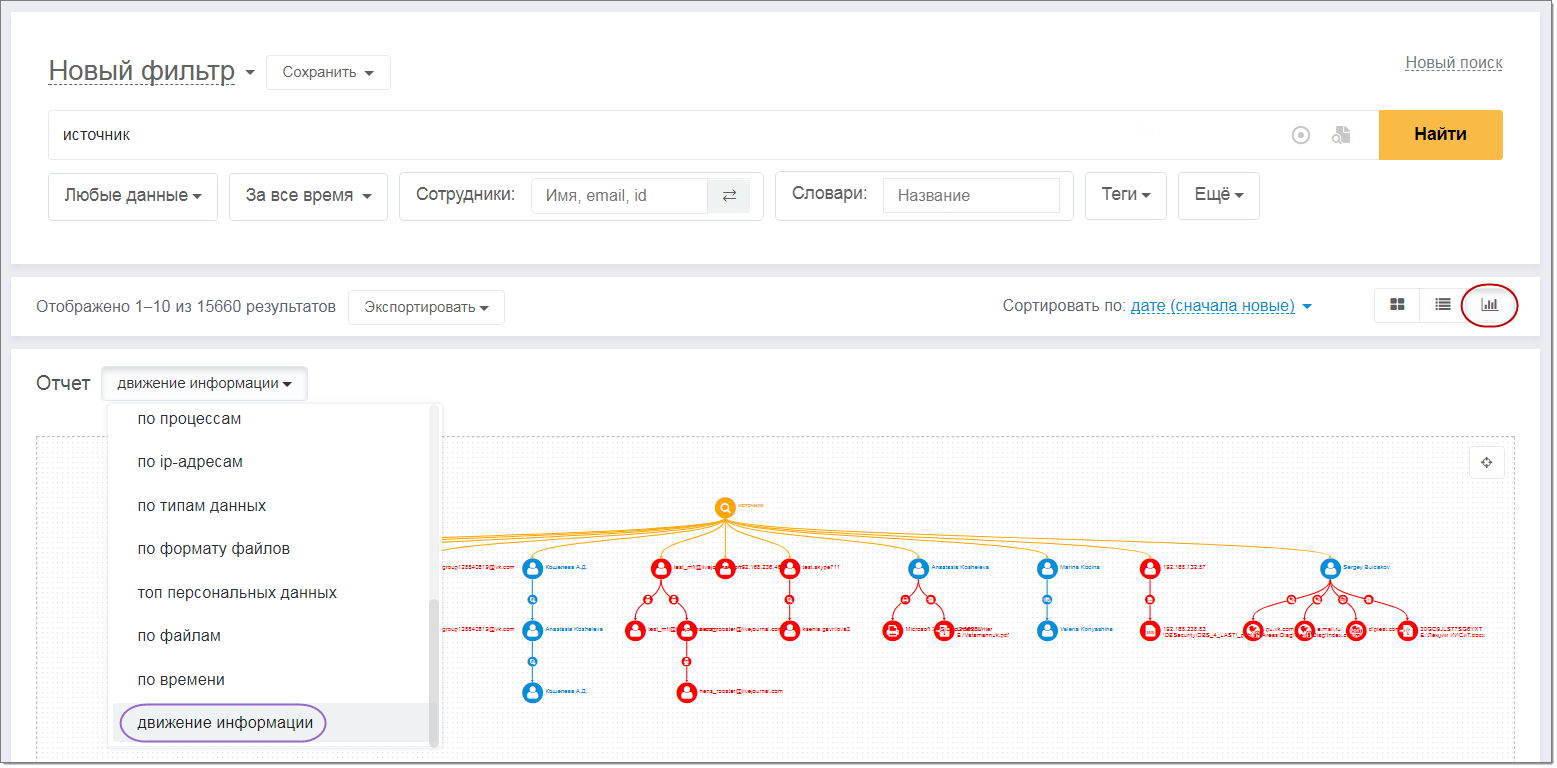Toggle the employees swap arrows button

click(x=729, y=196)
